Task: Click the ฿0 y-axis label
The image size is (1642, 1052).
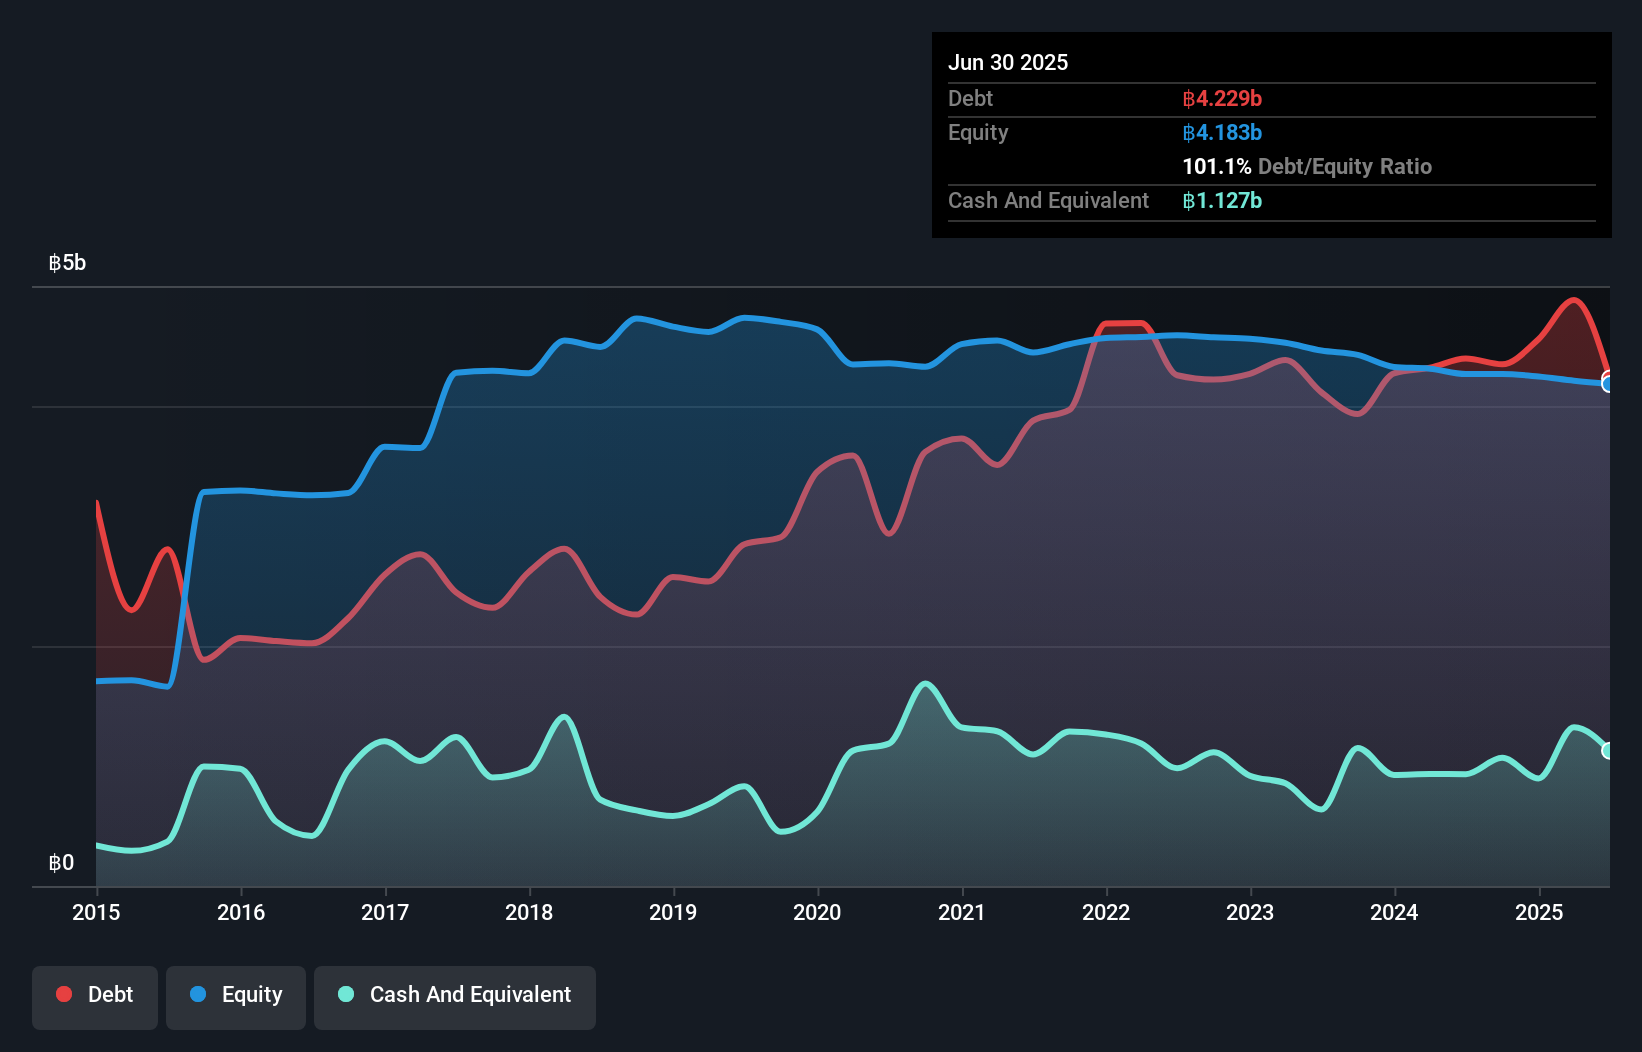Action: tap(62, 863)
